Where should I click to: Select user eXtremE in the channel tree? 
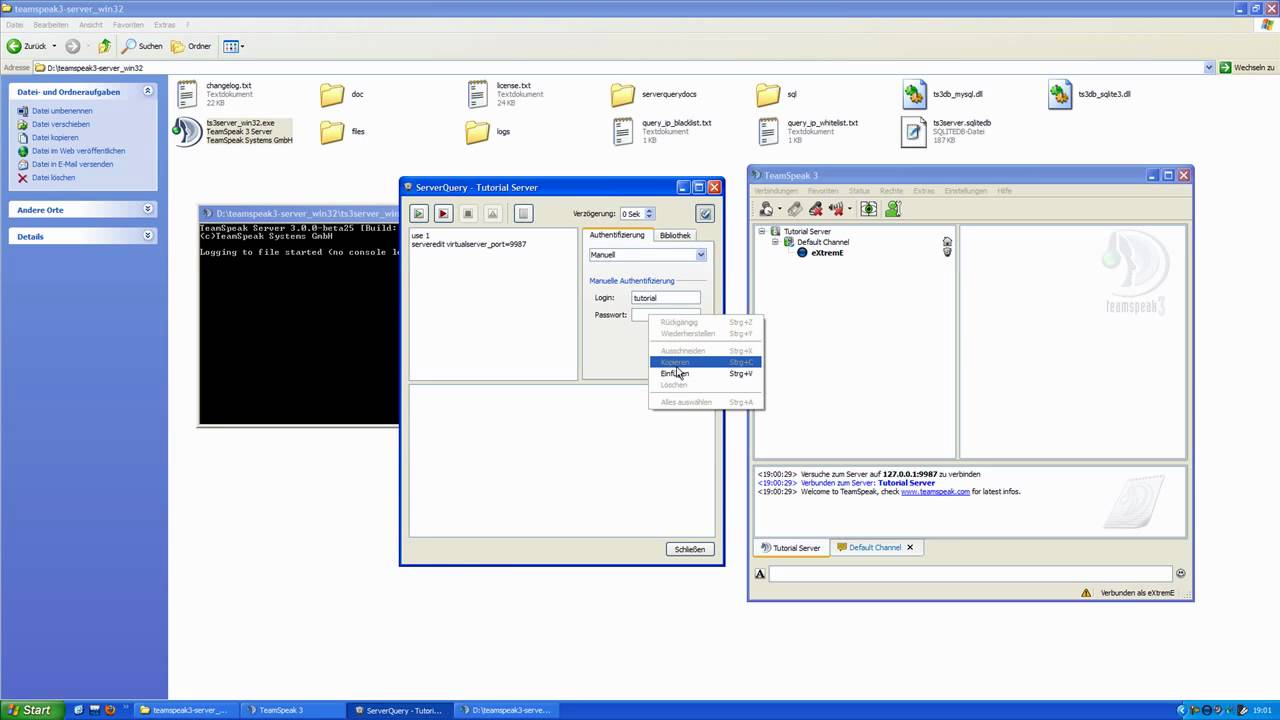(827, 253)
